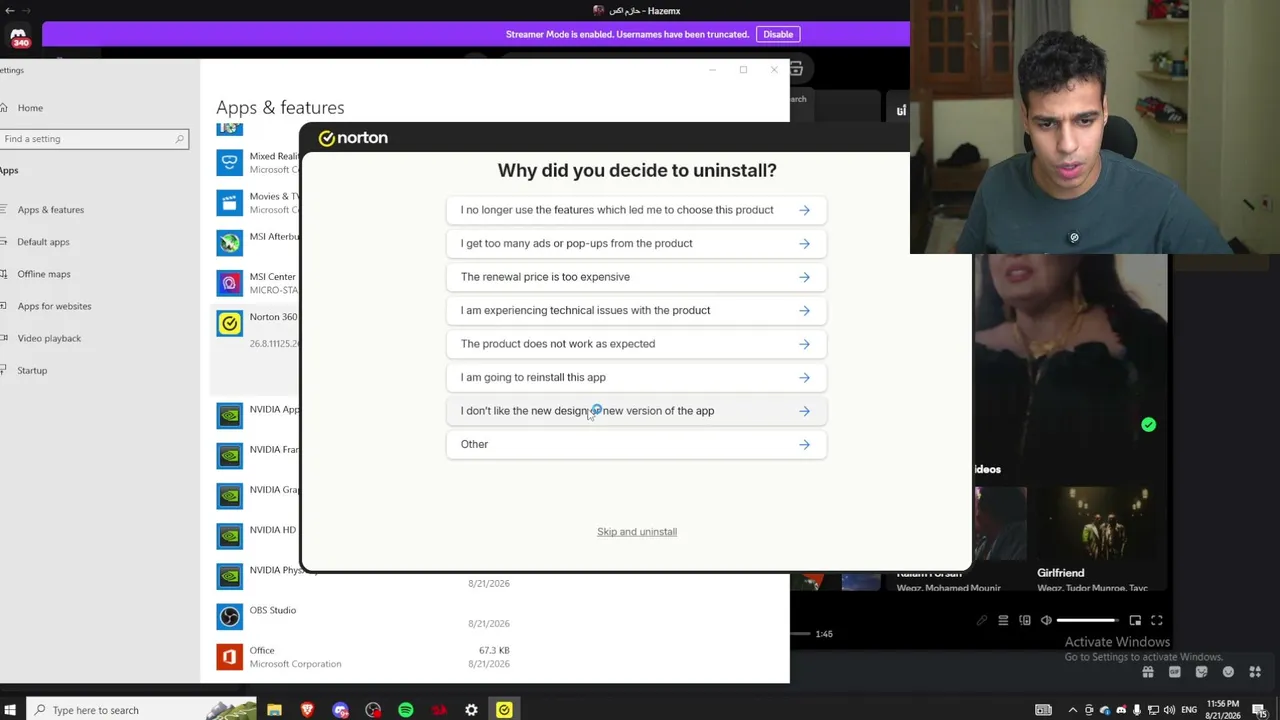
Task: Open Norton icon in the taskbar
Action: (x=504, y=710)
